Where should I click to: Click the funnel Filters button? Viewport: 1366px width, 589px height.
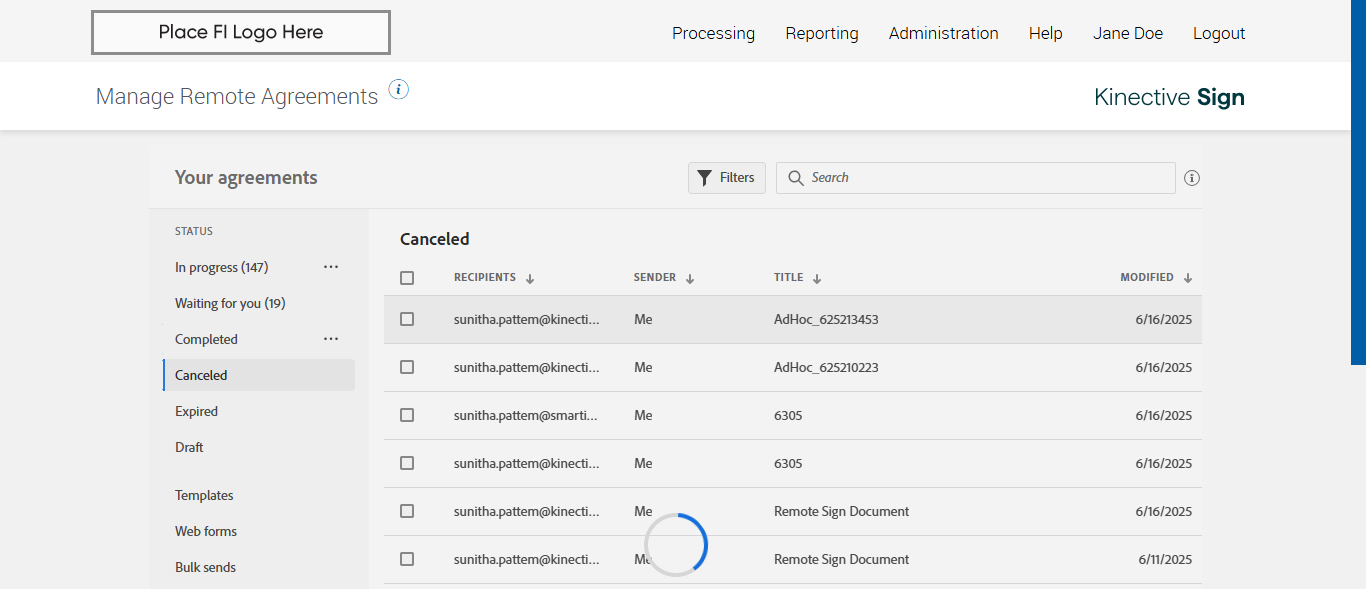727,178
